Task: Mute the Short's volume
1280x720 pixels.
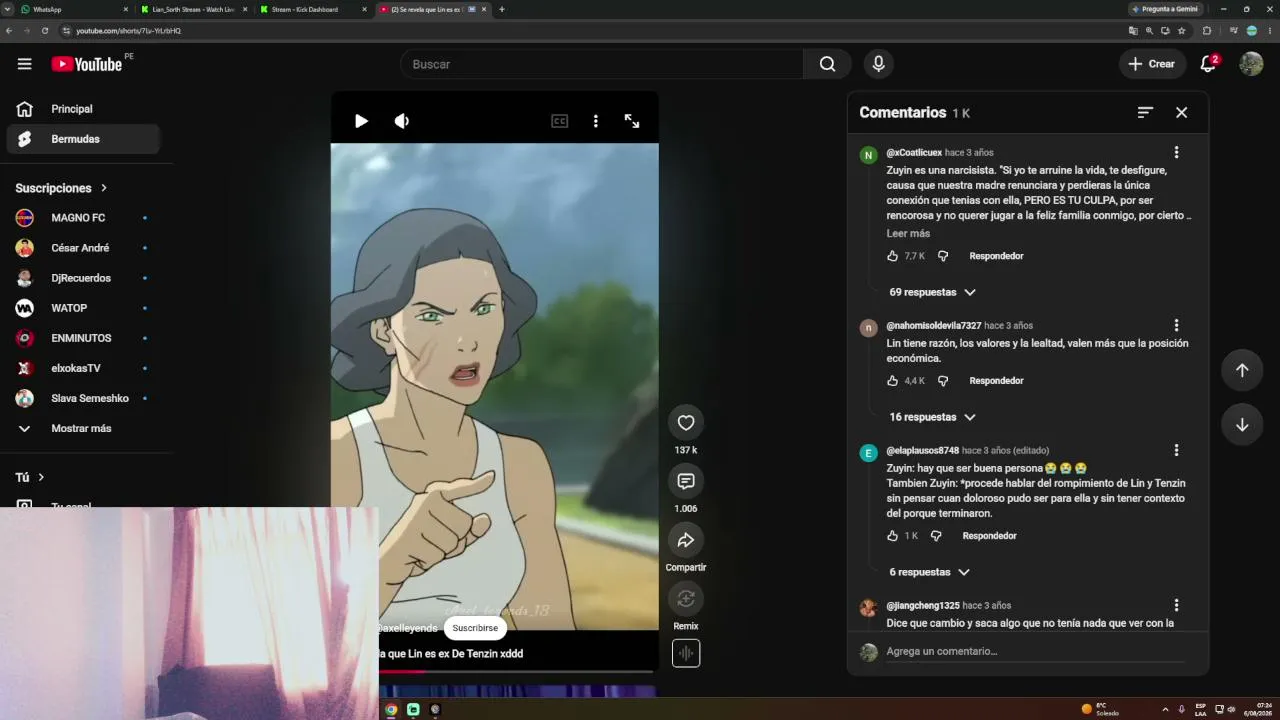Action: coord(402,121)
